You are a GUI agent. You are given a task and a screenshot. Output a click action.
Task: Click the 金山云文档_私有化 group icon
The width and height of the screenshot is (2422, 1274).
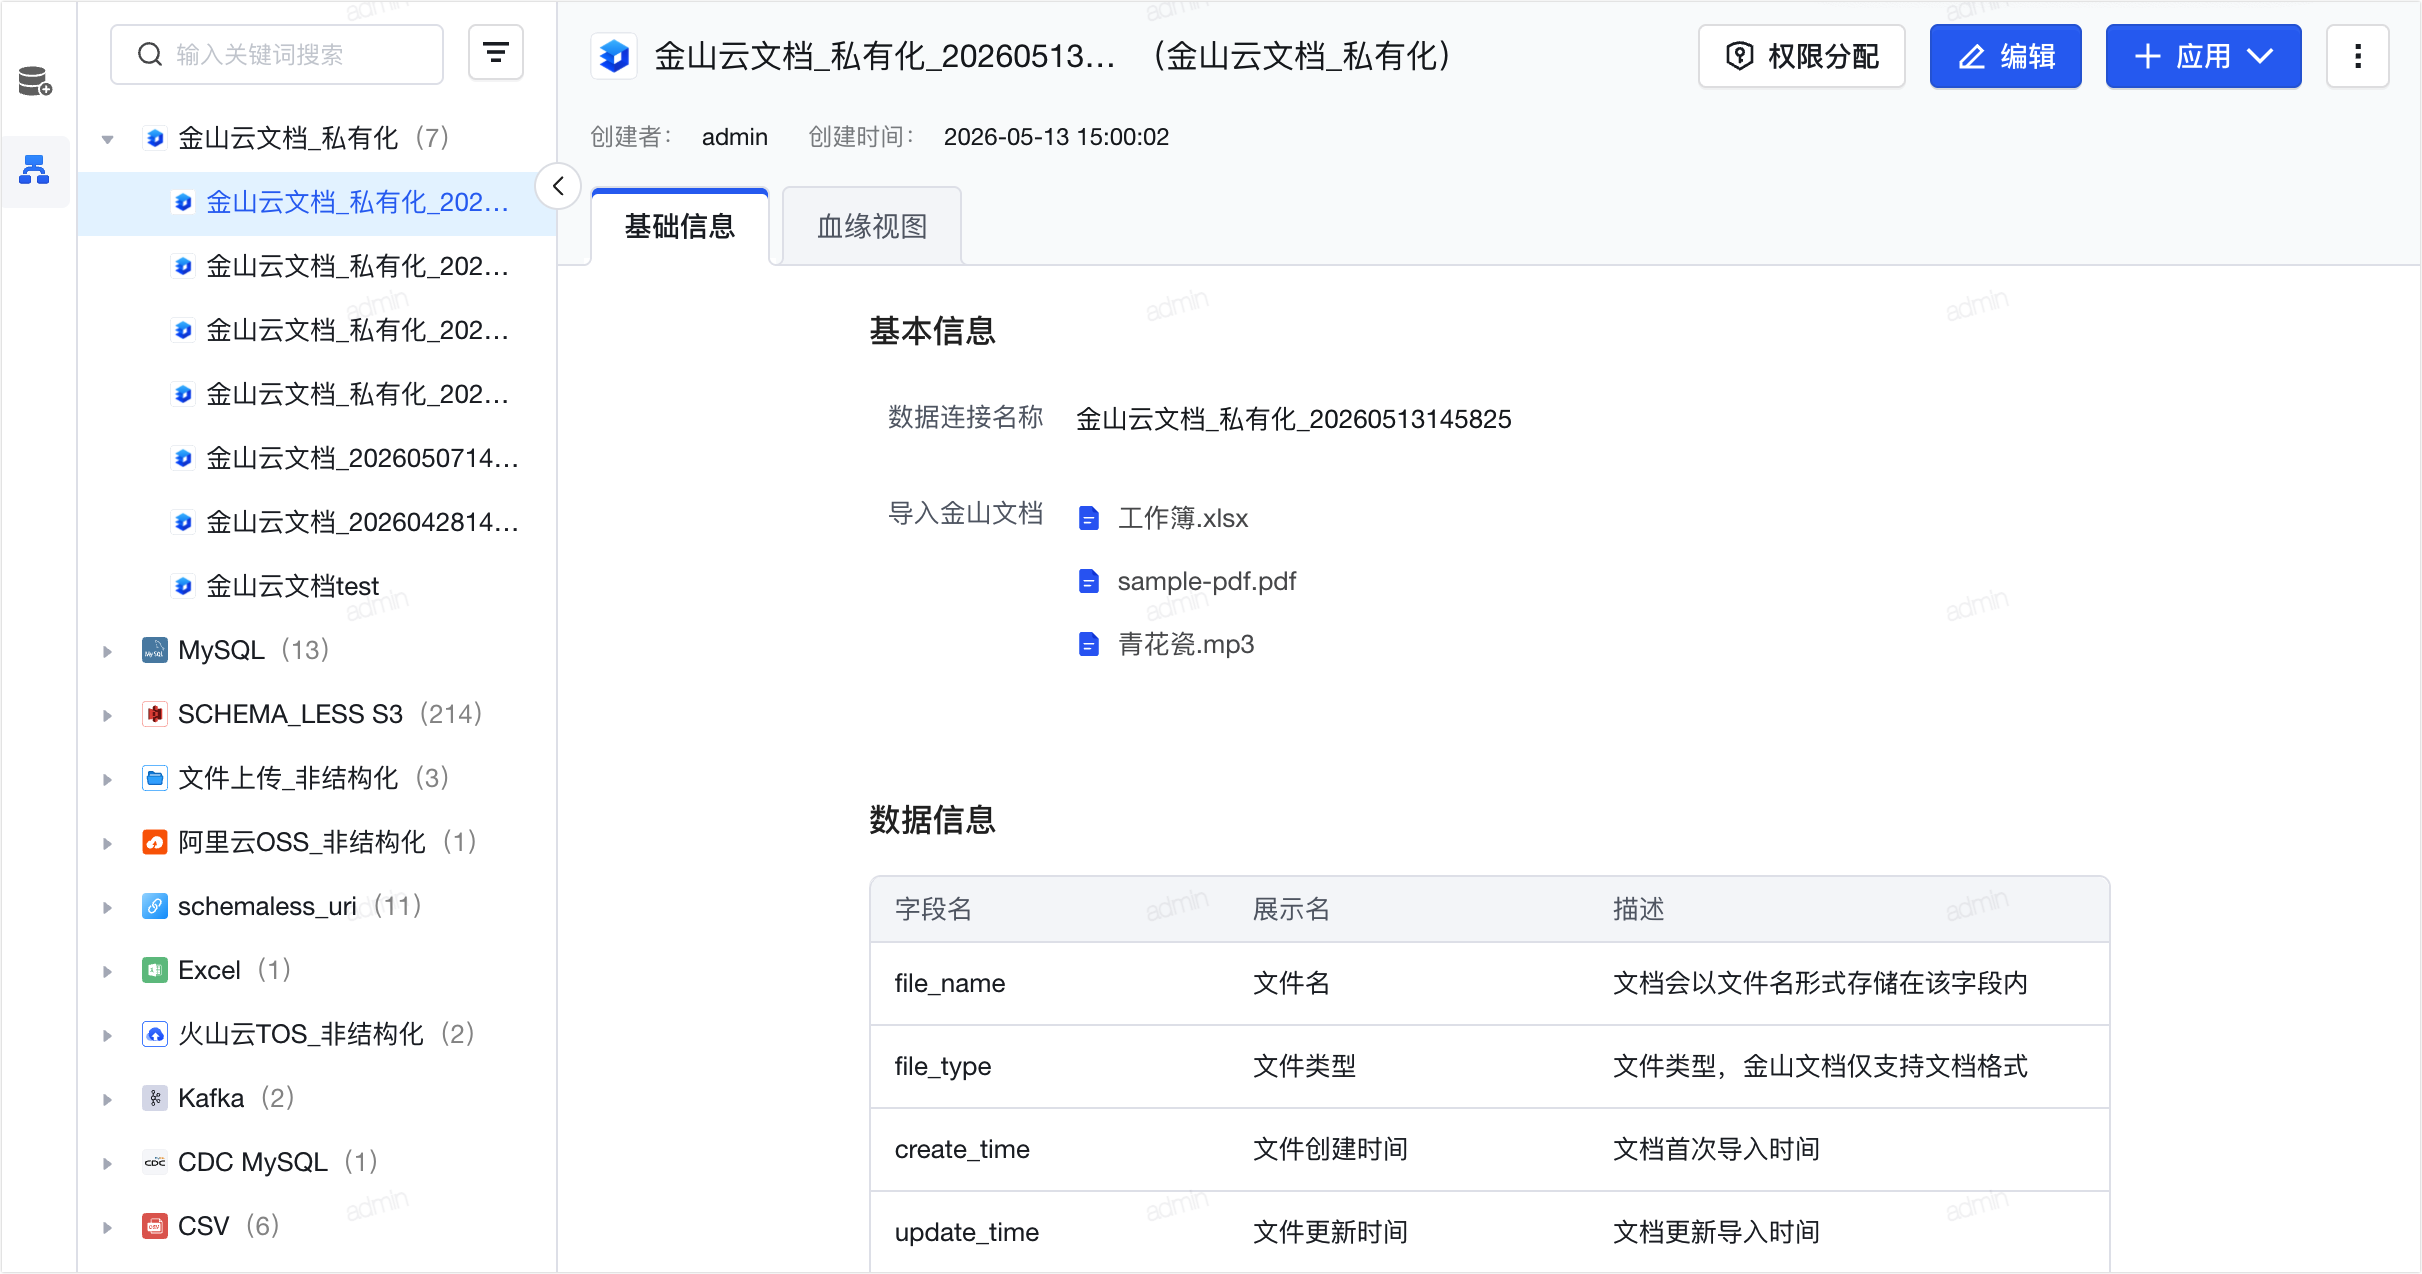coord(155,138)
